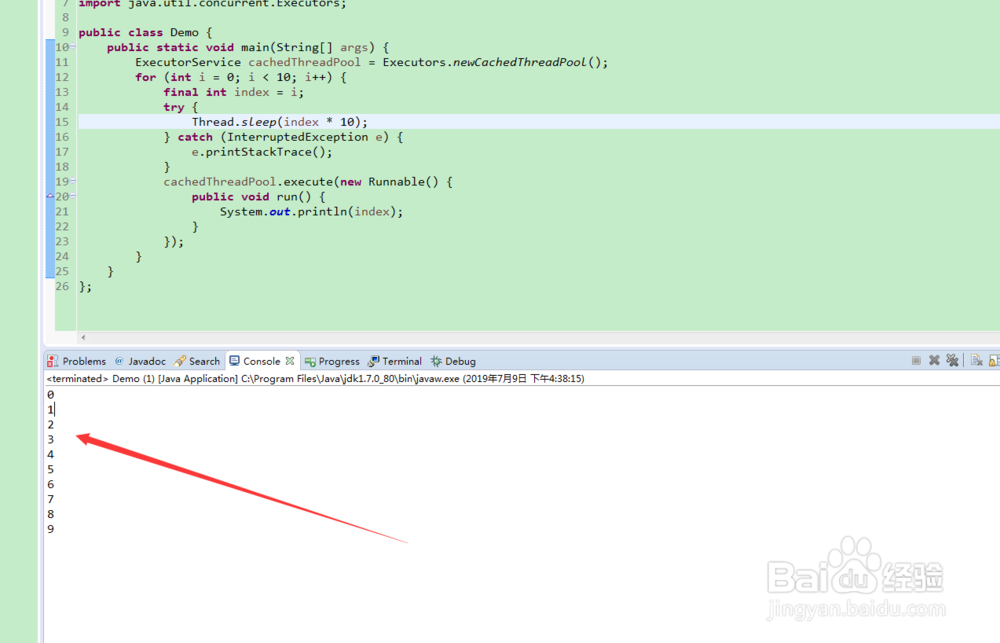Click 'InterruptedException' in the catch clause
Screen dimensions: 1000x643
297,137
